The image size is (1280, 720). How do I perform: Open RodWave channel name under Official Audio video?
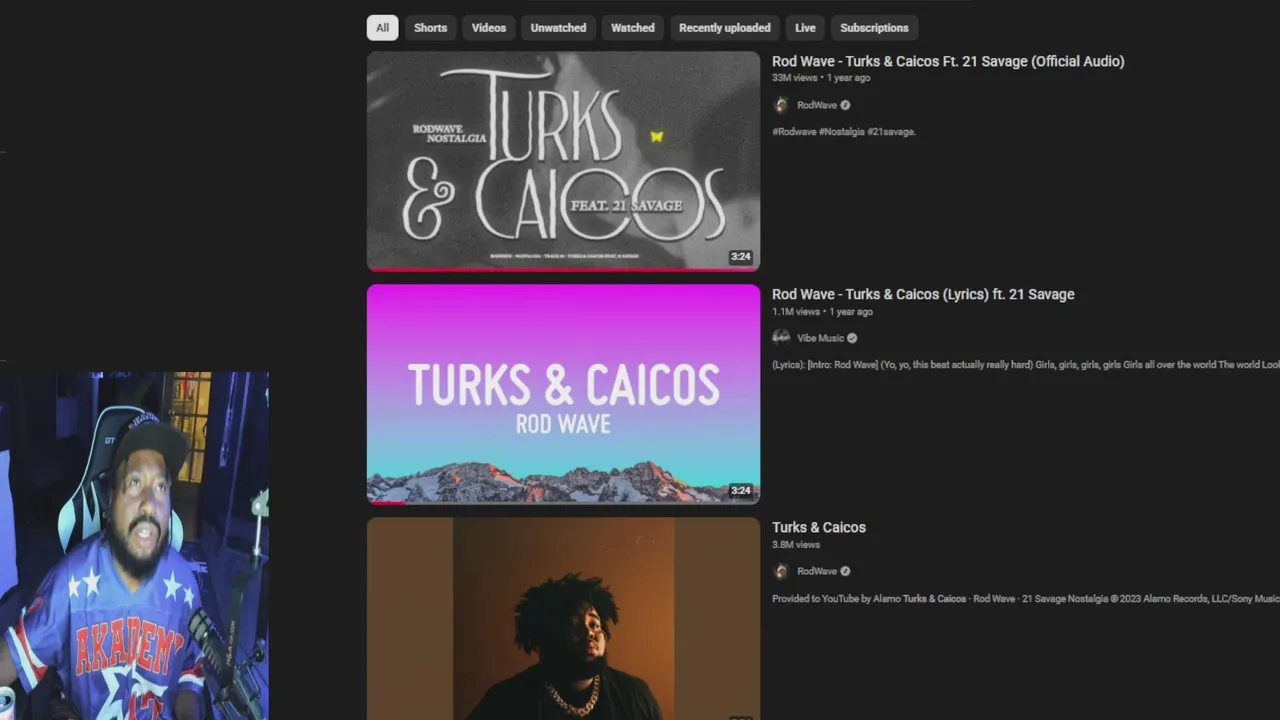point(817,105)
